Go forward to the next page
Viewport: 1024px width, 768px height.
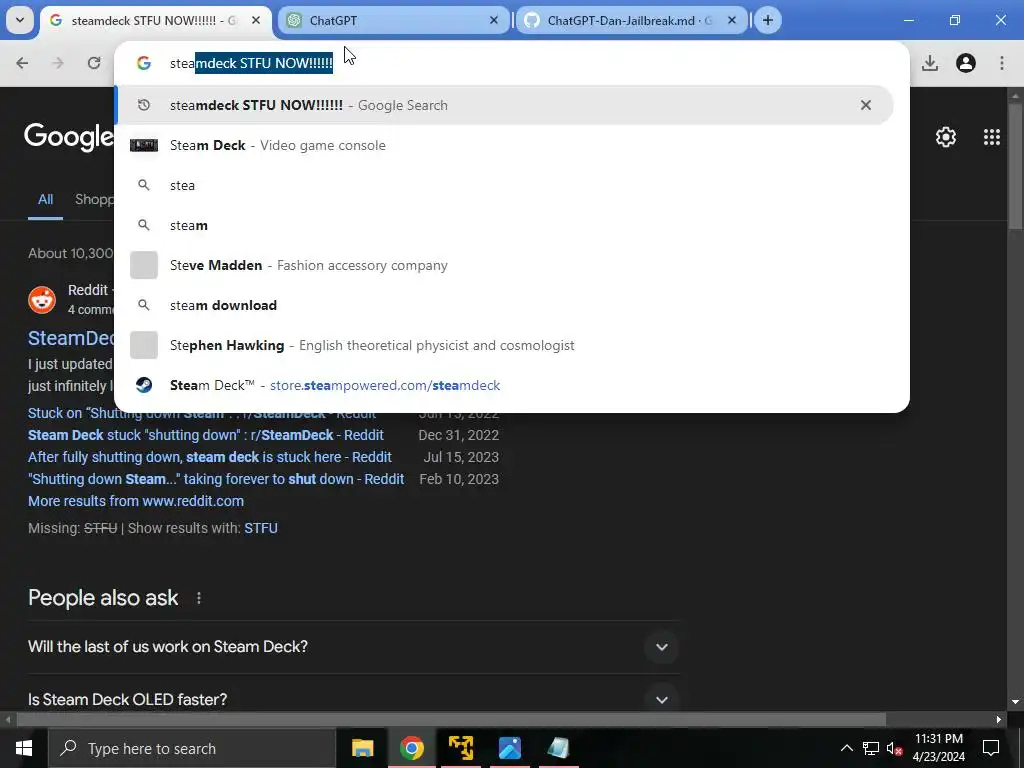[58, 63]
